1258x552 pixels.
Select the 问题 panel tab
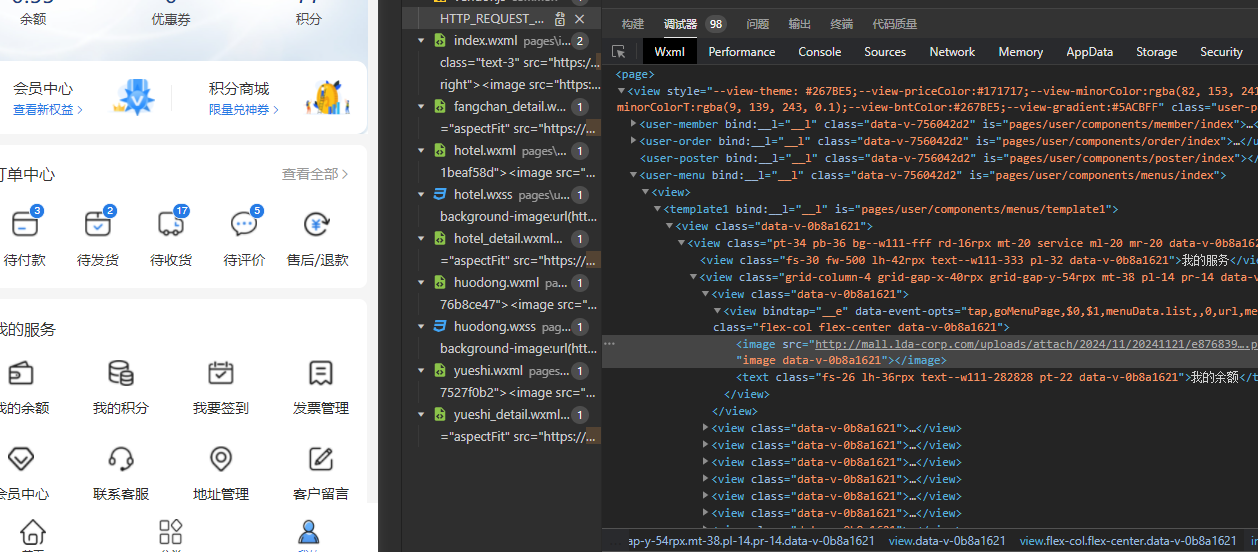[x=757, y=24]
